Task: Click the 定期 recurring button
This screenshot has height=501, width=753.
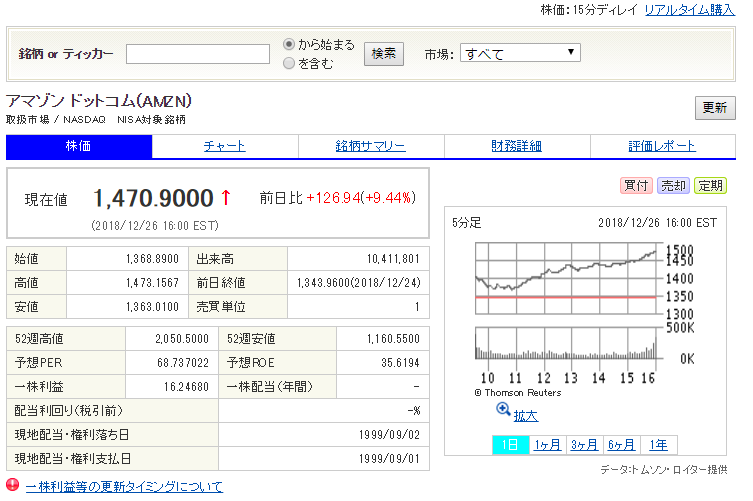Action: pyautogui.click(x=710, y=185)
